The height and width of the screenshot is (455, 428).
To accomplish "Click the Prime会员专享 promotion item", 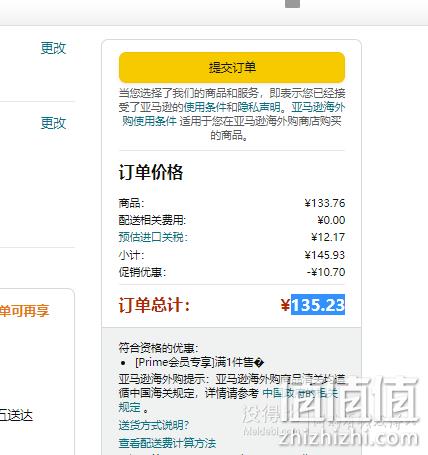I will pos(200,362).
